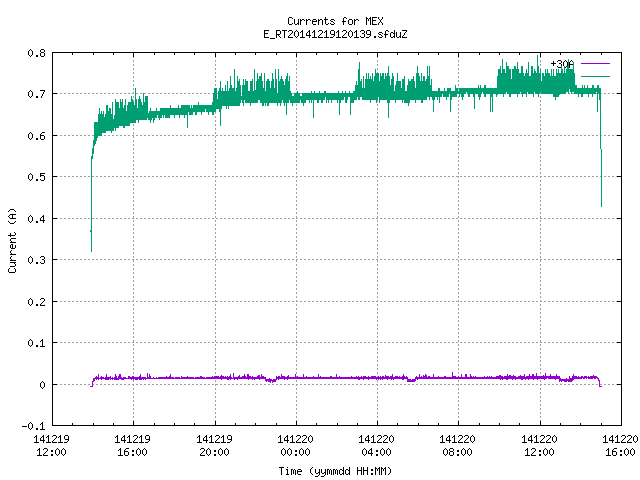This screenshot has height=480, width=640.
Task: Click the y-axis tick value 0
Action: [x=42, y=384]
